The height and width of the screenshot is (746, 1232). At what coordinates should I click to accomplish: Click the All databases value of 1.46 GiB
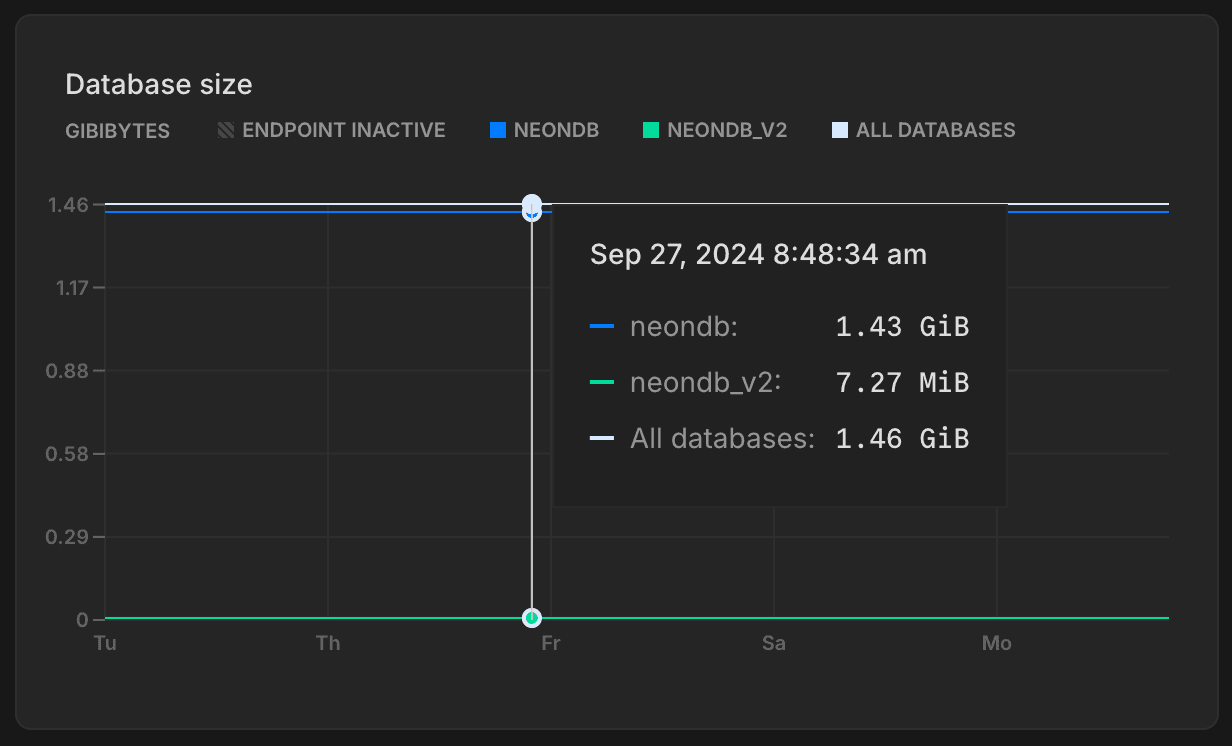point(901,438)
